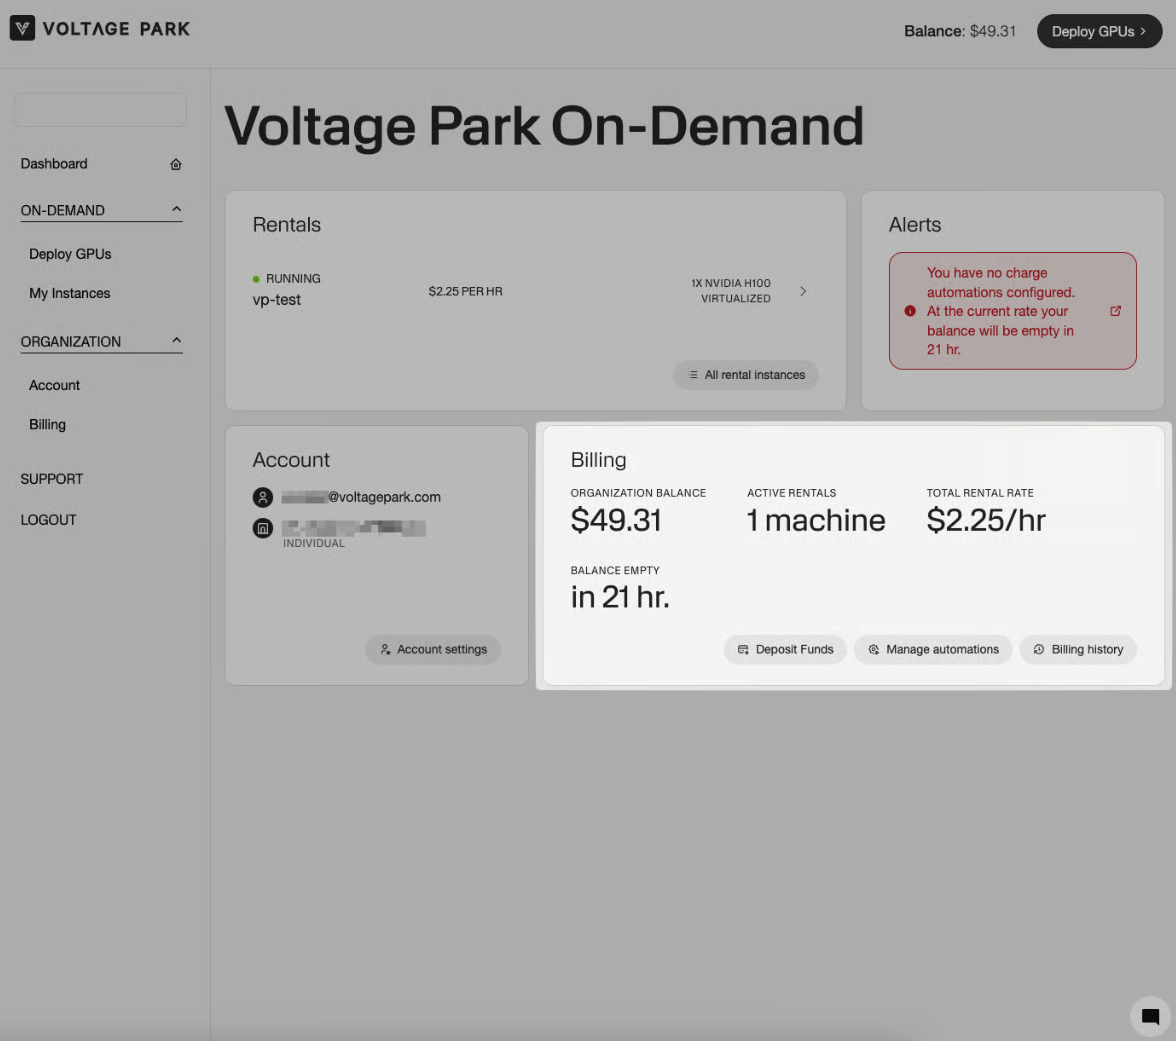
Task: Open Account settings
Action: pos(432,649)
